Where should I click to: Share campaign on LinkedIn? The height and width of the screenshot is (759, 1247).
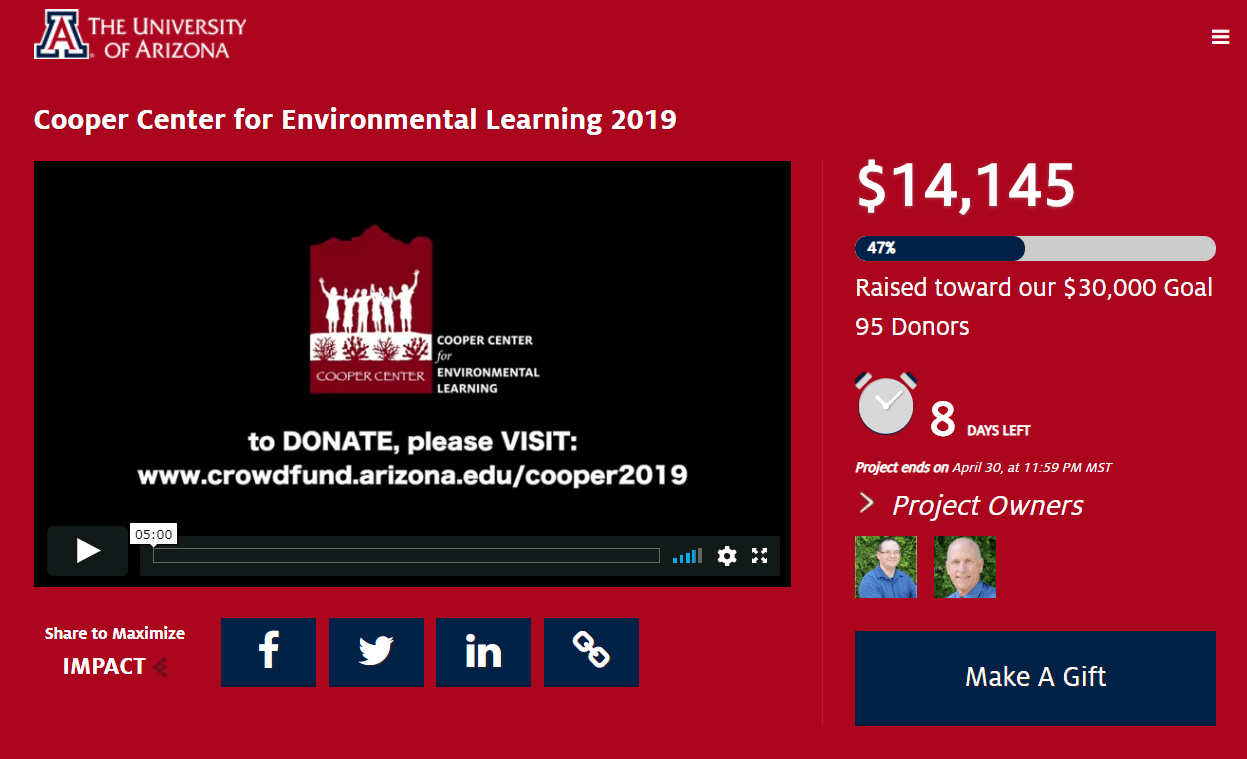point(483,652)
